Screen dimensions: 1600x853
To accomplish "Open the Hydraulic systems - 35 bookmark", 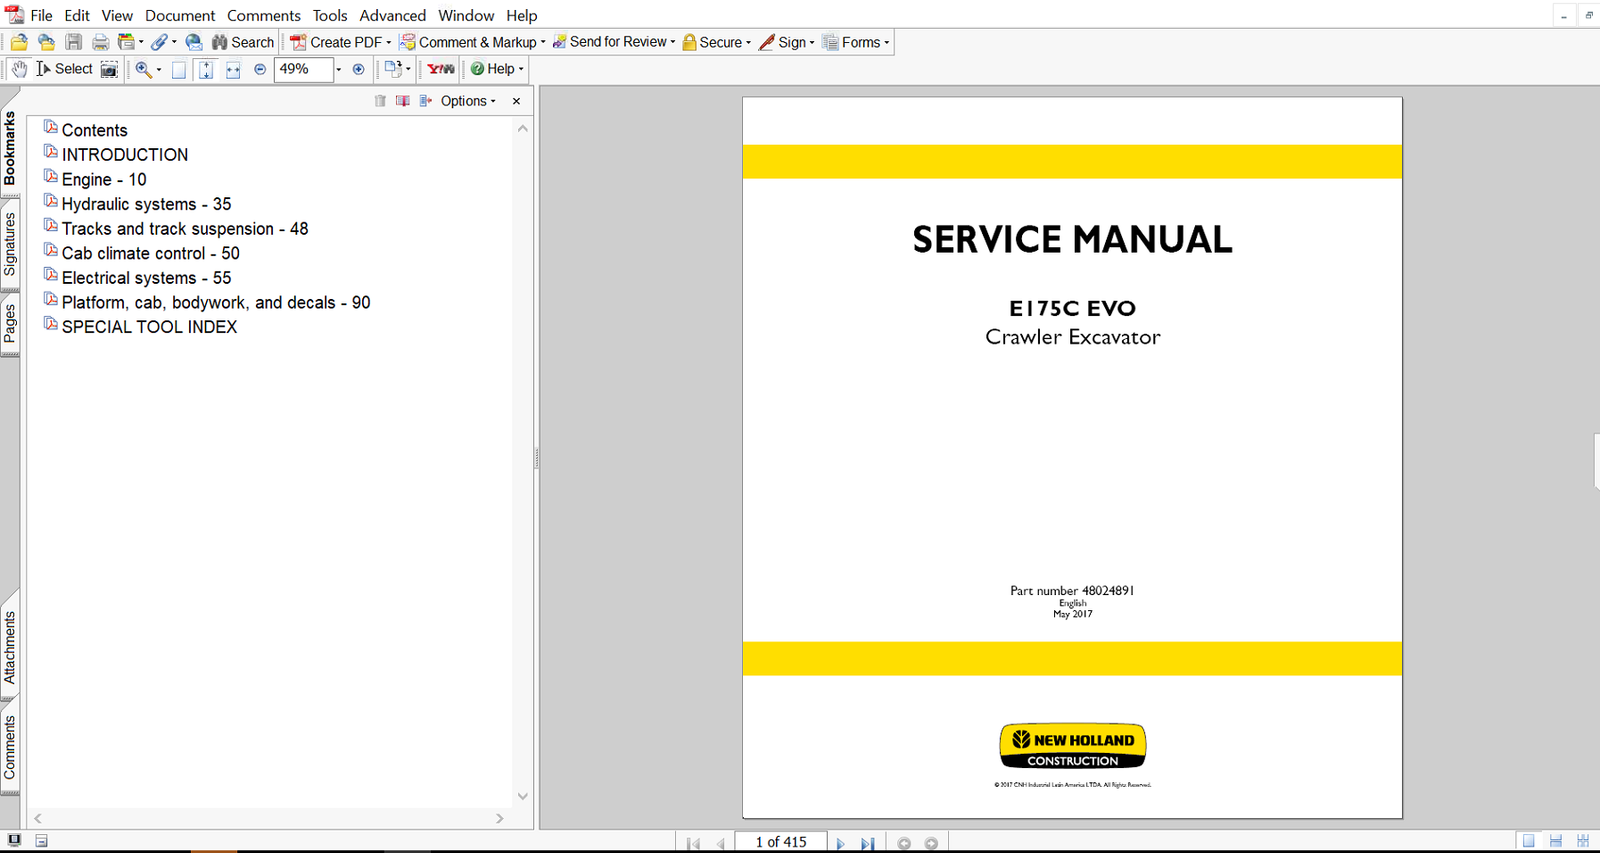I will click(146, 204).
